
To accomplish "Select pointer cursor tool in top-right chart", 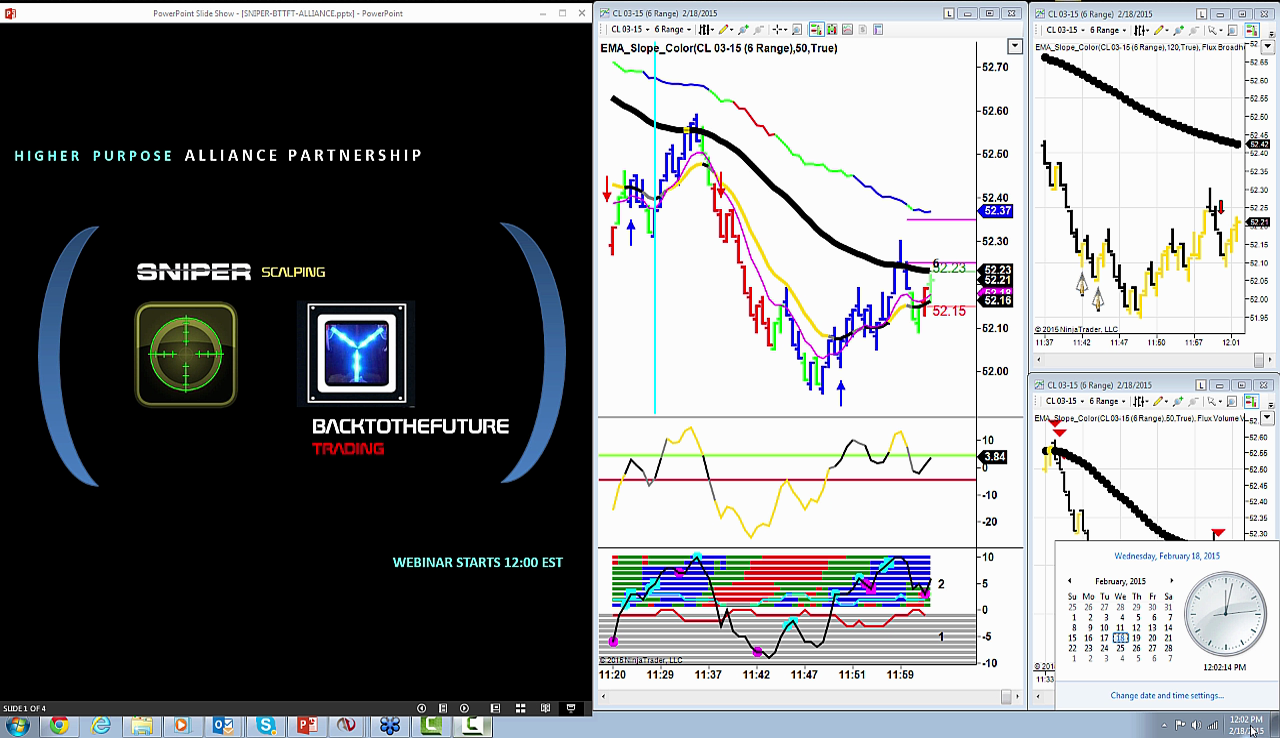I will pyautogui.click(x=1215, y=31).
